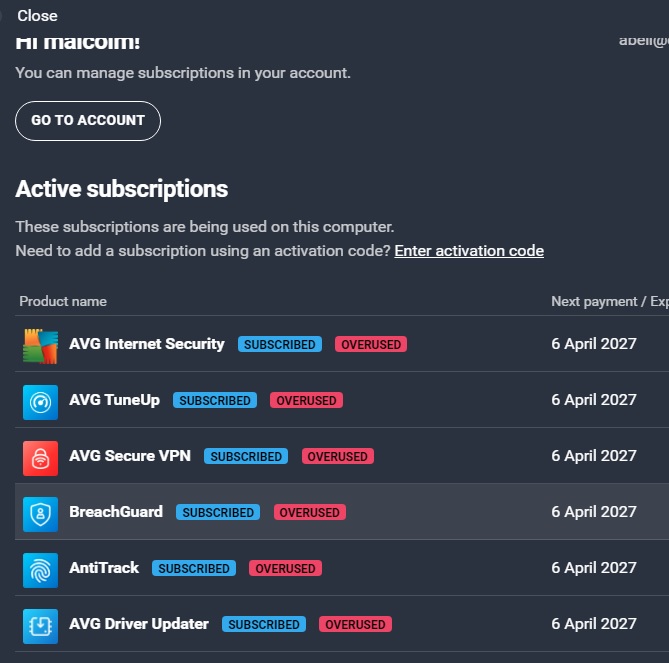Click the AntiTrack fingerprint icon
This screenshot has height=663, width=669.
coord(40,570)
